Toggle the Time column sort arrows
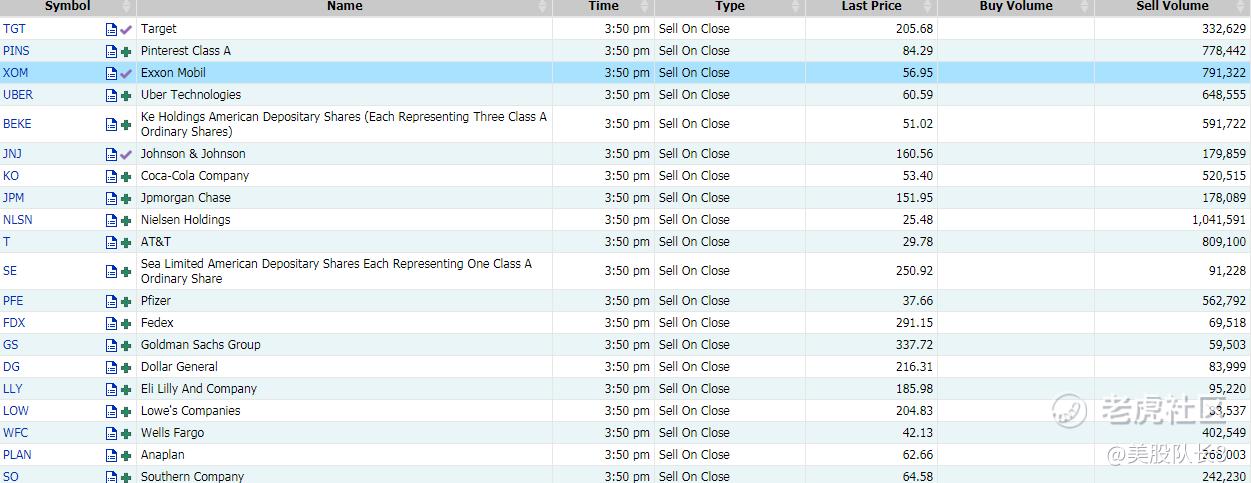 pos(645,6)
